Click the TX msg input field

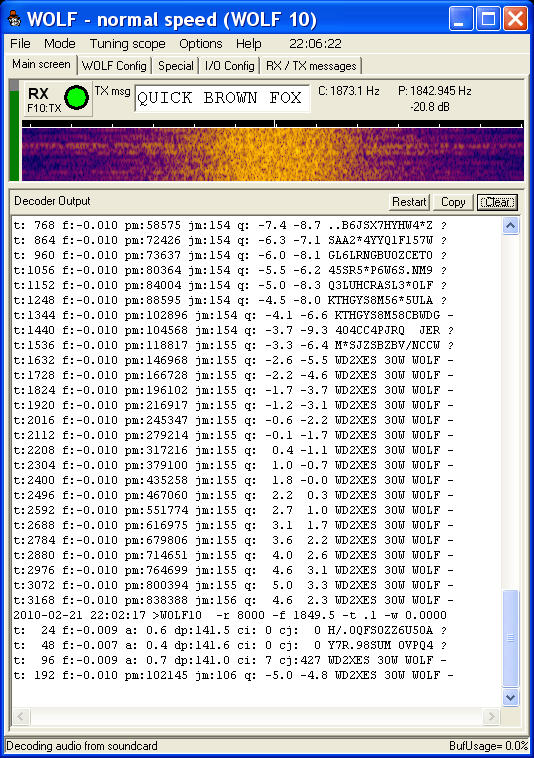pos(222,99)
